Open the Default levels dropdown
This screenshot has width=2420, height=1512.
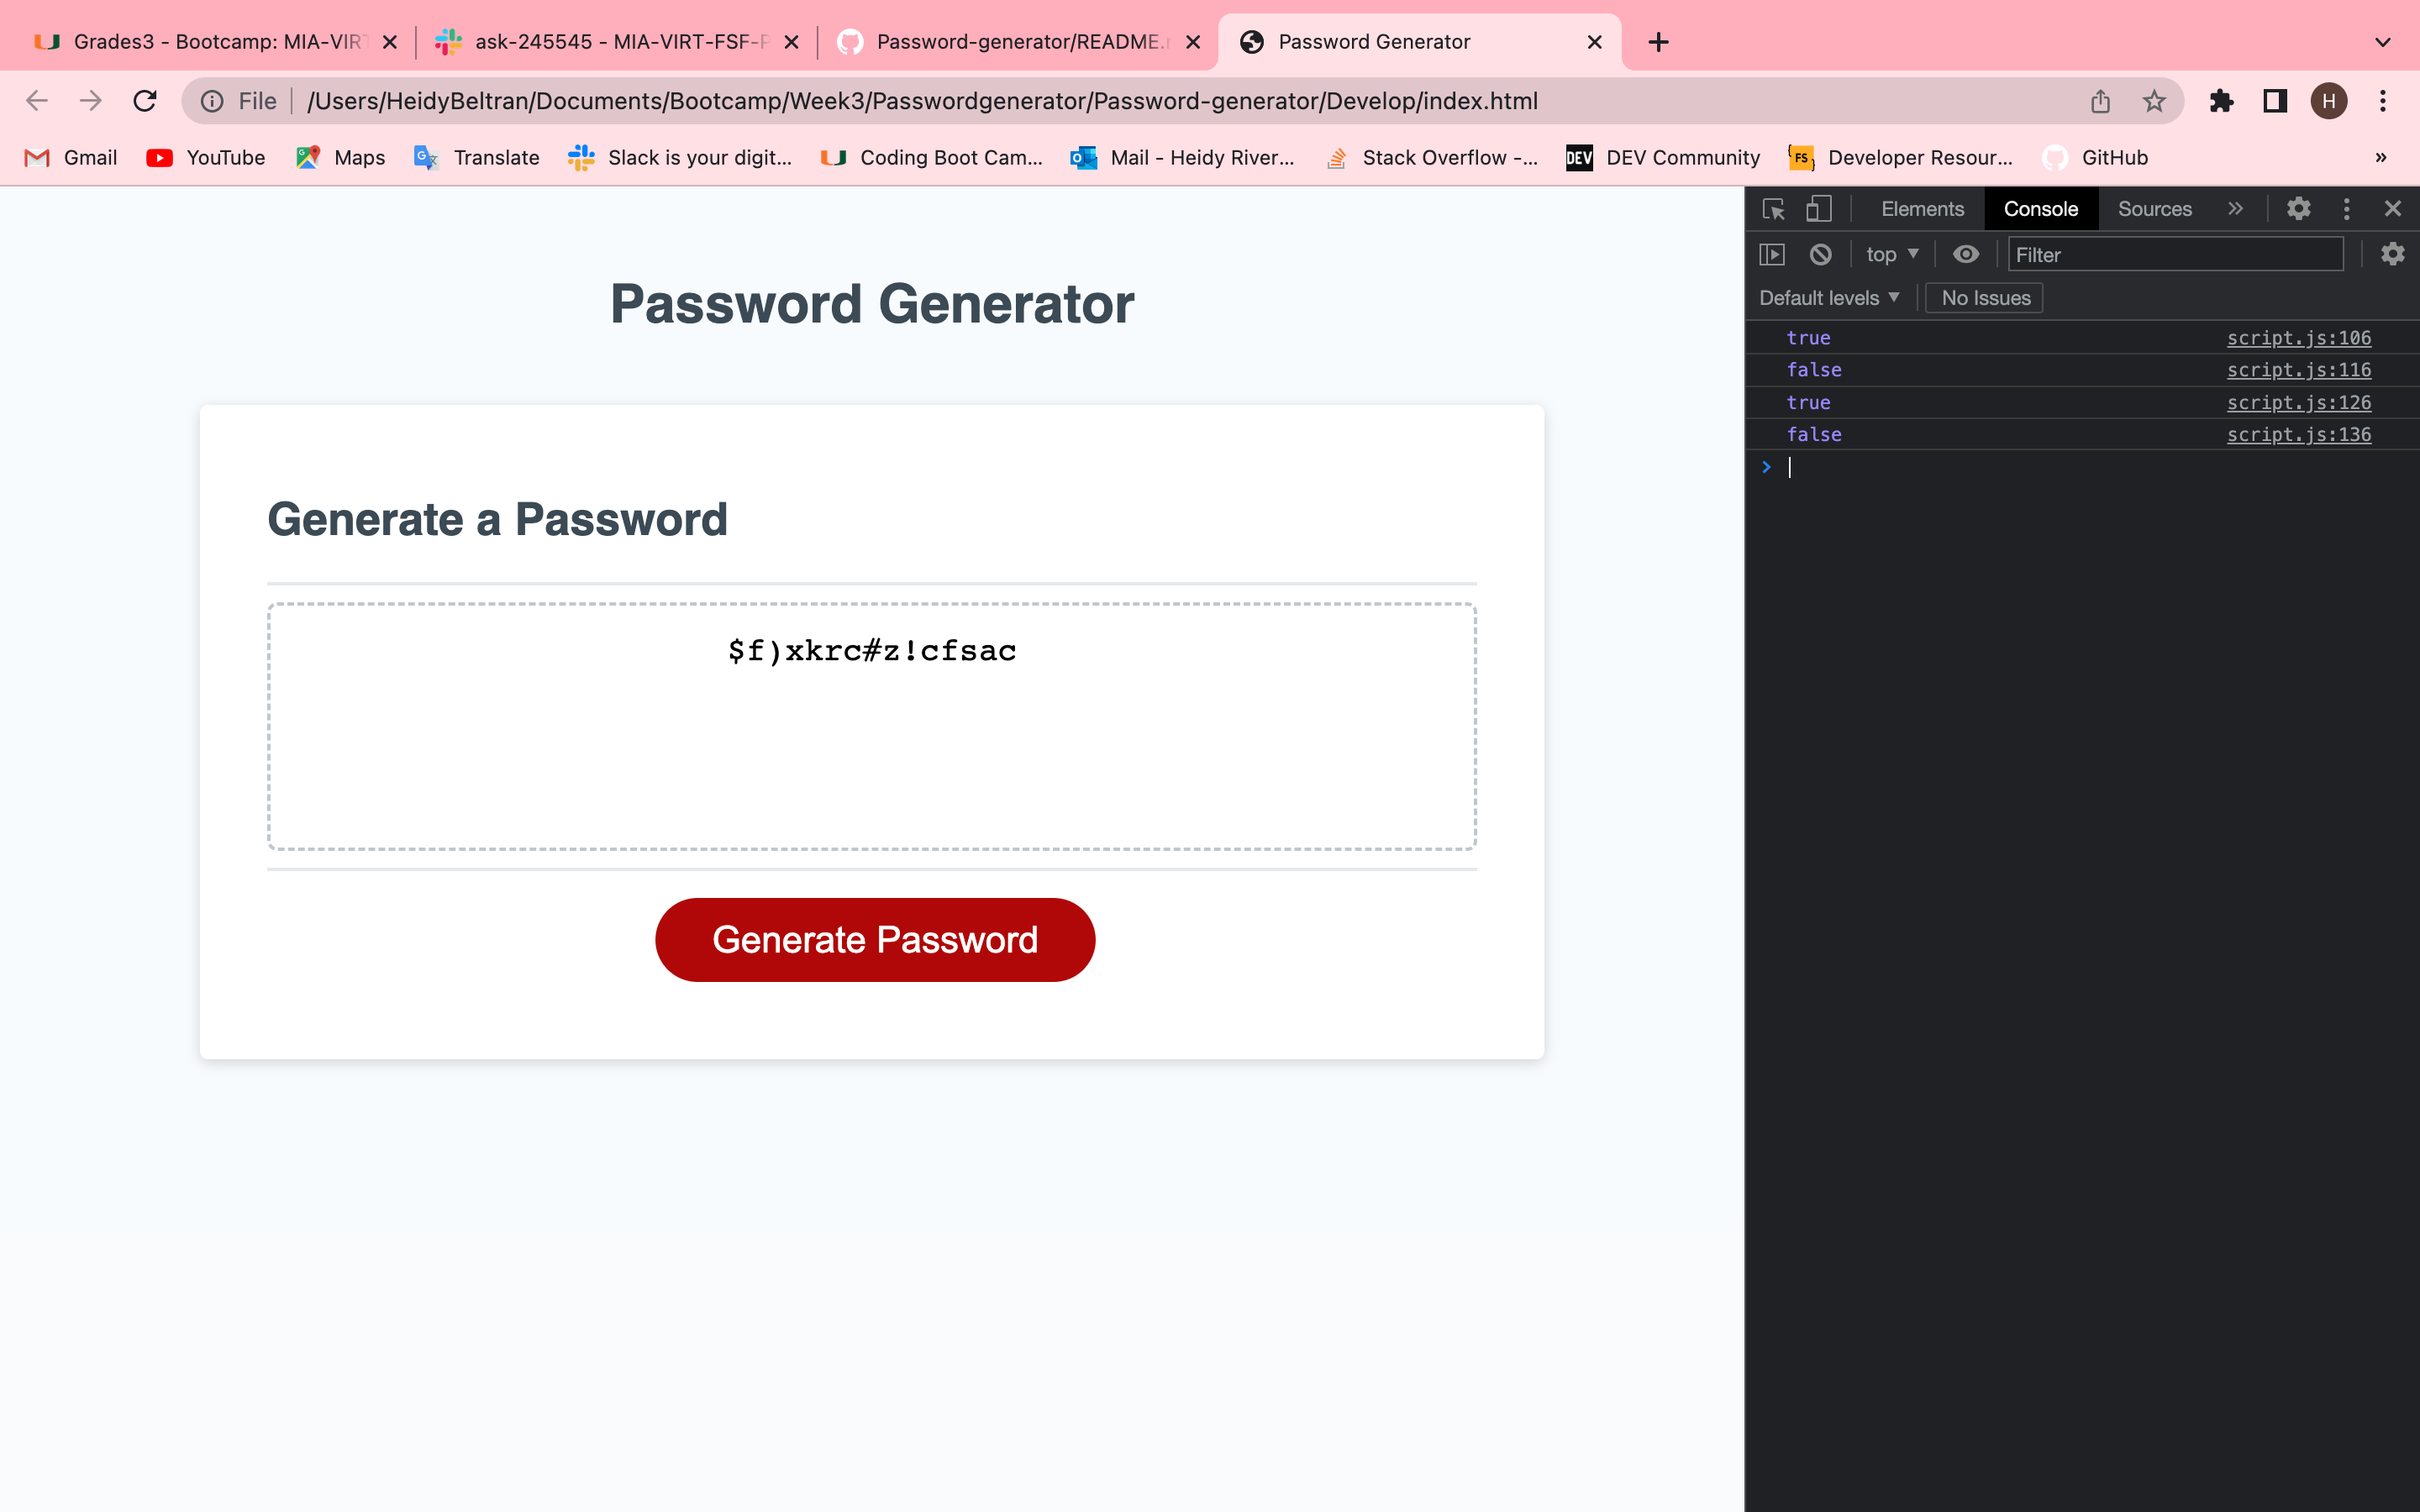(1826, 297)
